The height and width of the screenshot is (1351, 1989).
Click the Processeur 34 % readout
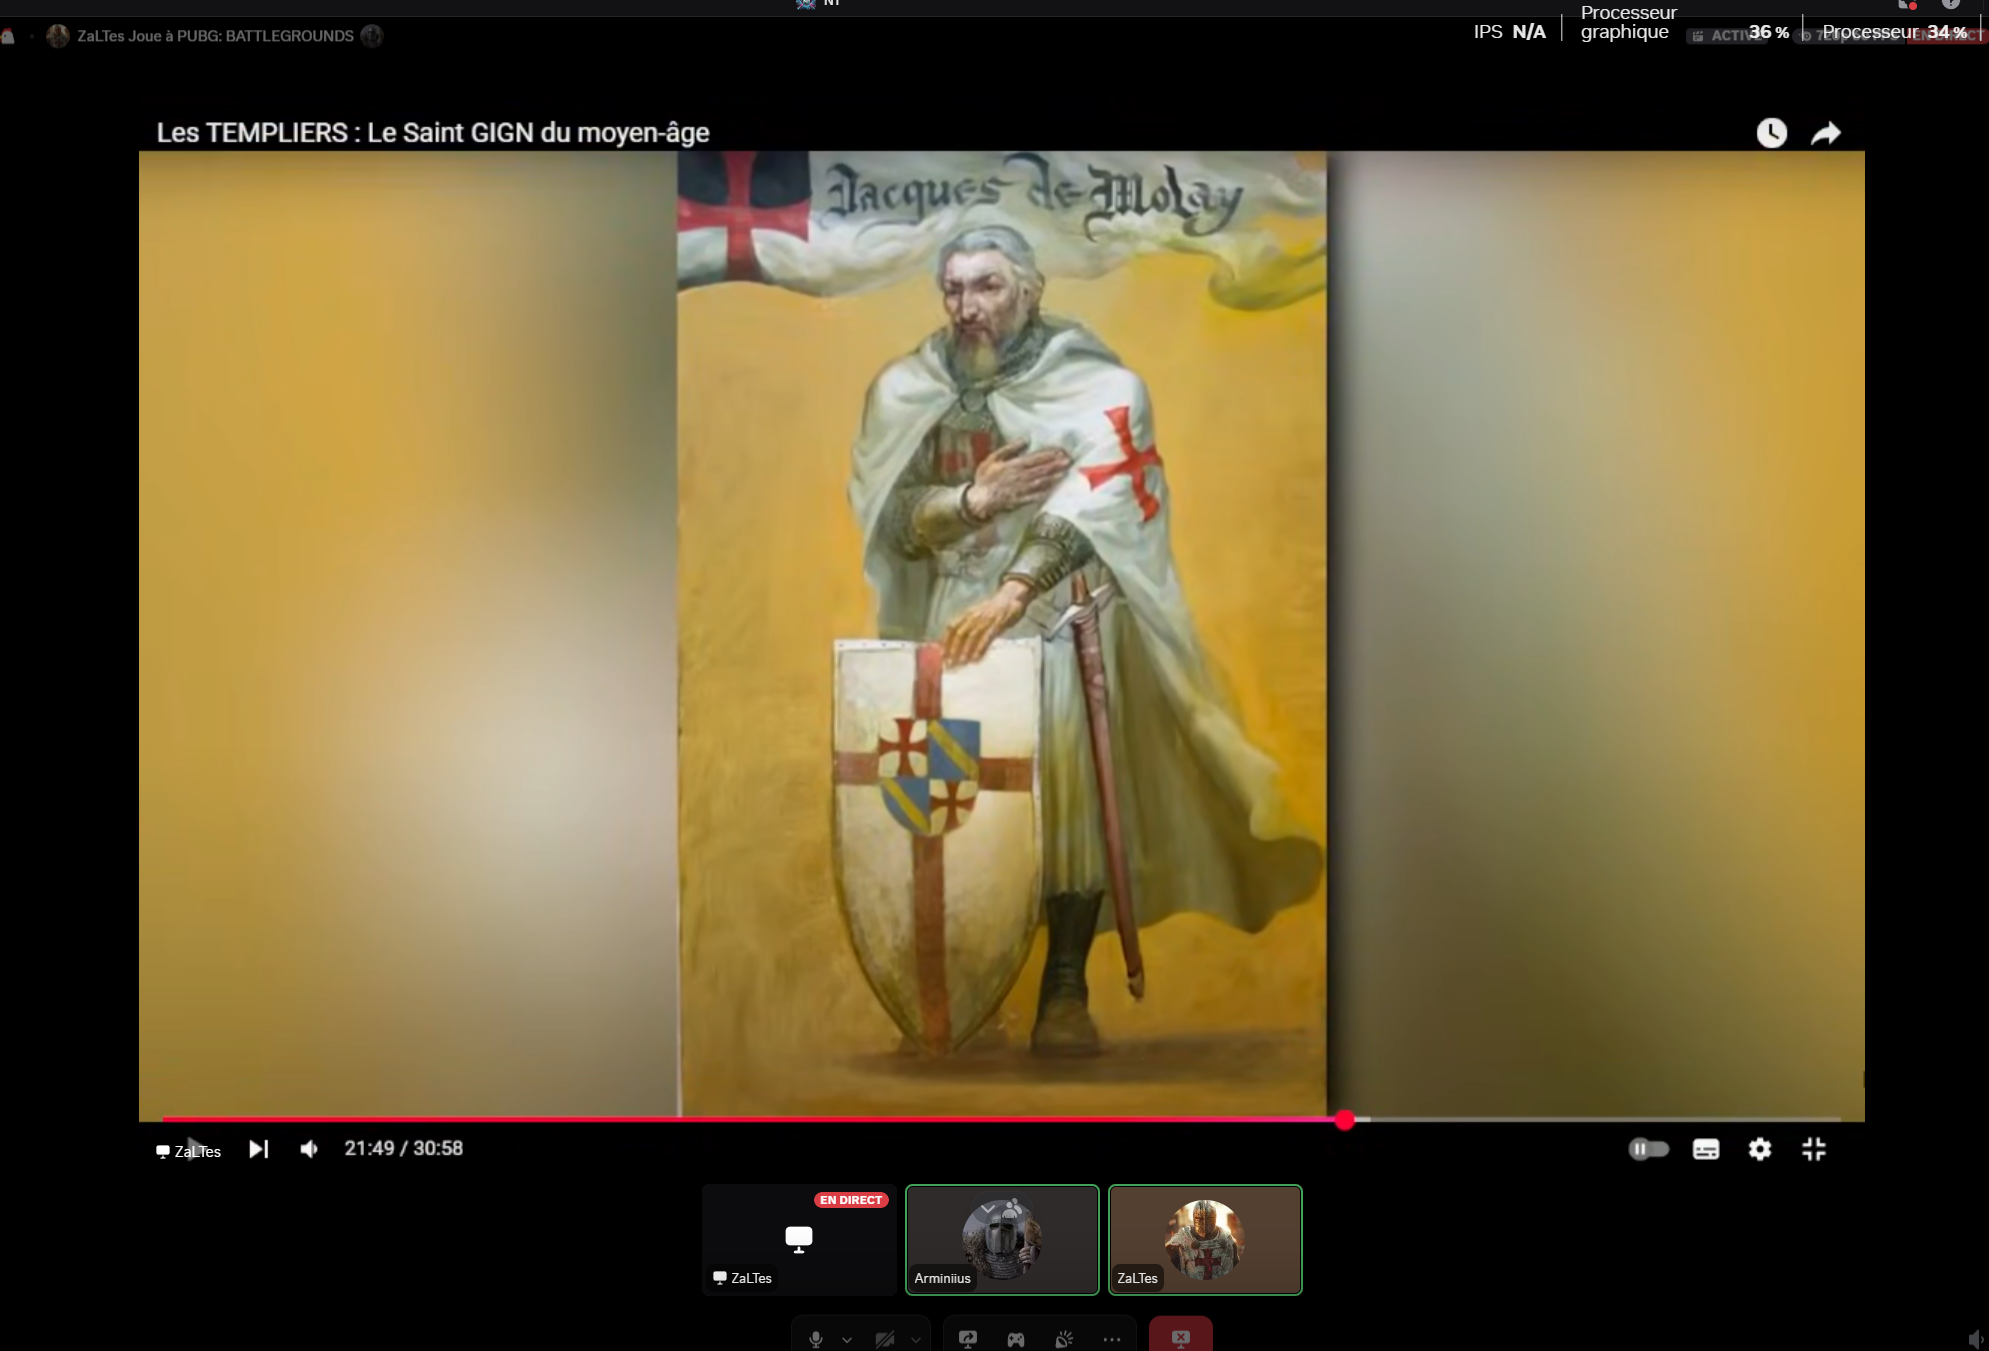1894,32
